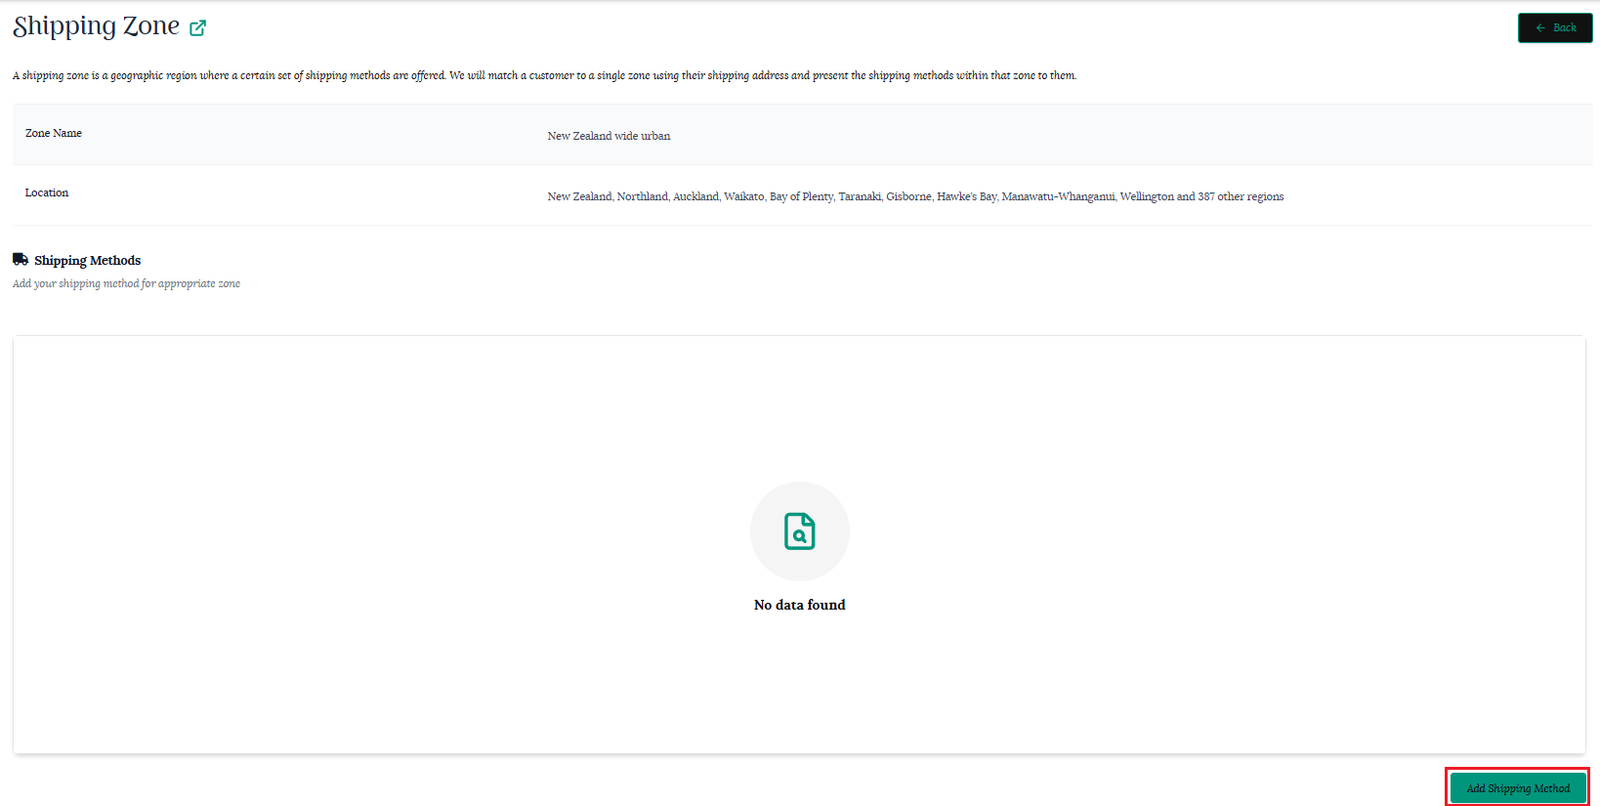1600x806 pixels.
Task: Click the document search icon above No data found
Action: (x=800, y=531)
